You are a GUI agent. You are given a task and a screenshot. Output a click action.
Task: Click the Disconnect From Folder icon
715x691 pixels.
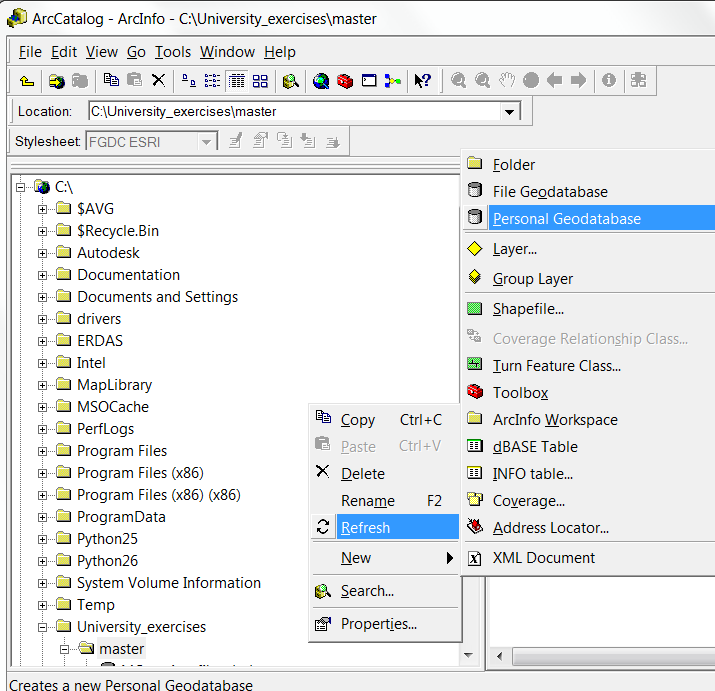80,81
